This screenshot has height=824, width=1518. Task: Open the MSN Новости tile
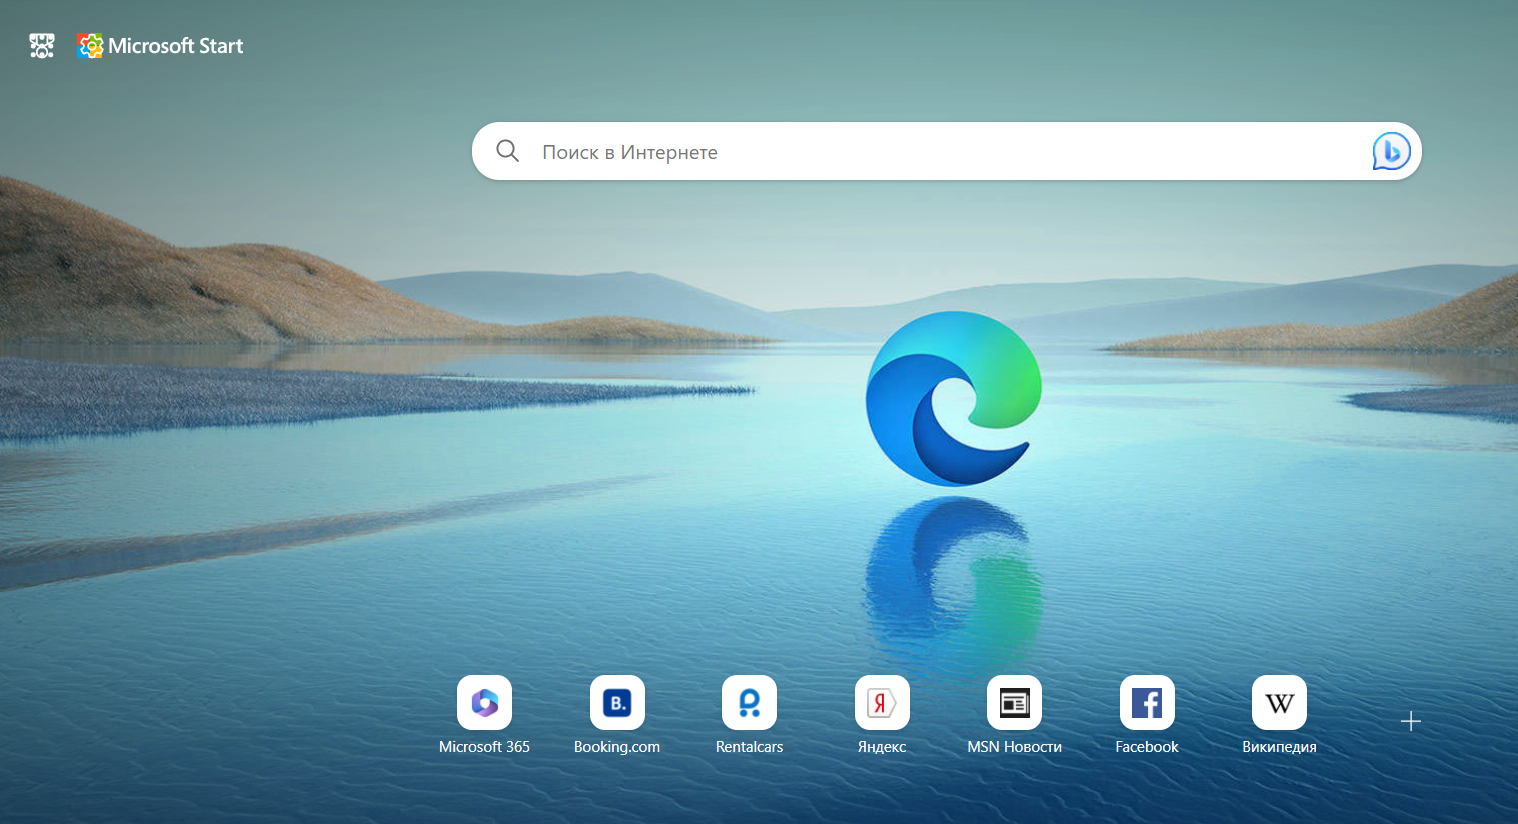tap(1015, 703)
